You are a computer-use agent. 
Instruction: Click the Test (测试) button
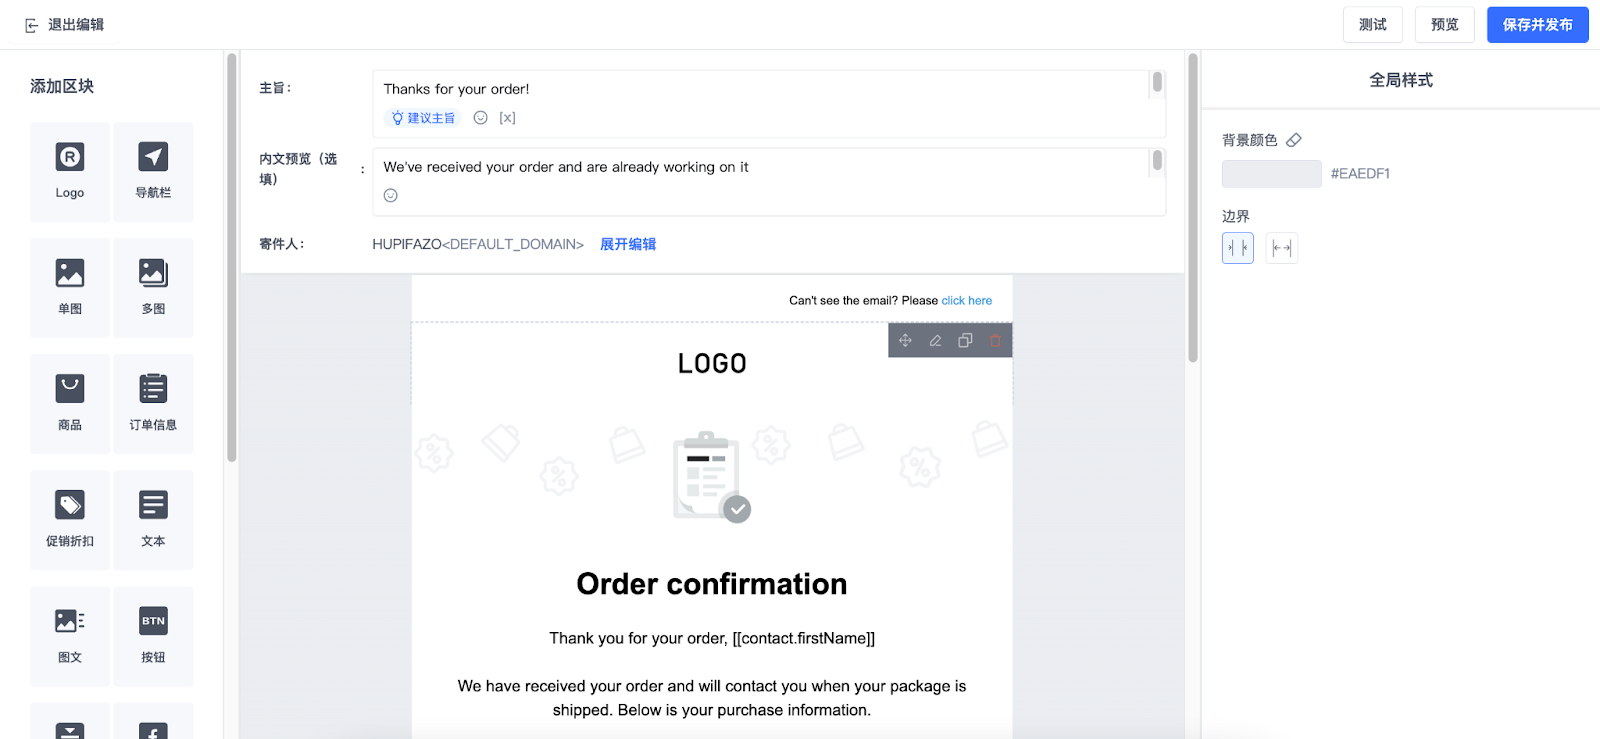click(1372, 25)
